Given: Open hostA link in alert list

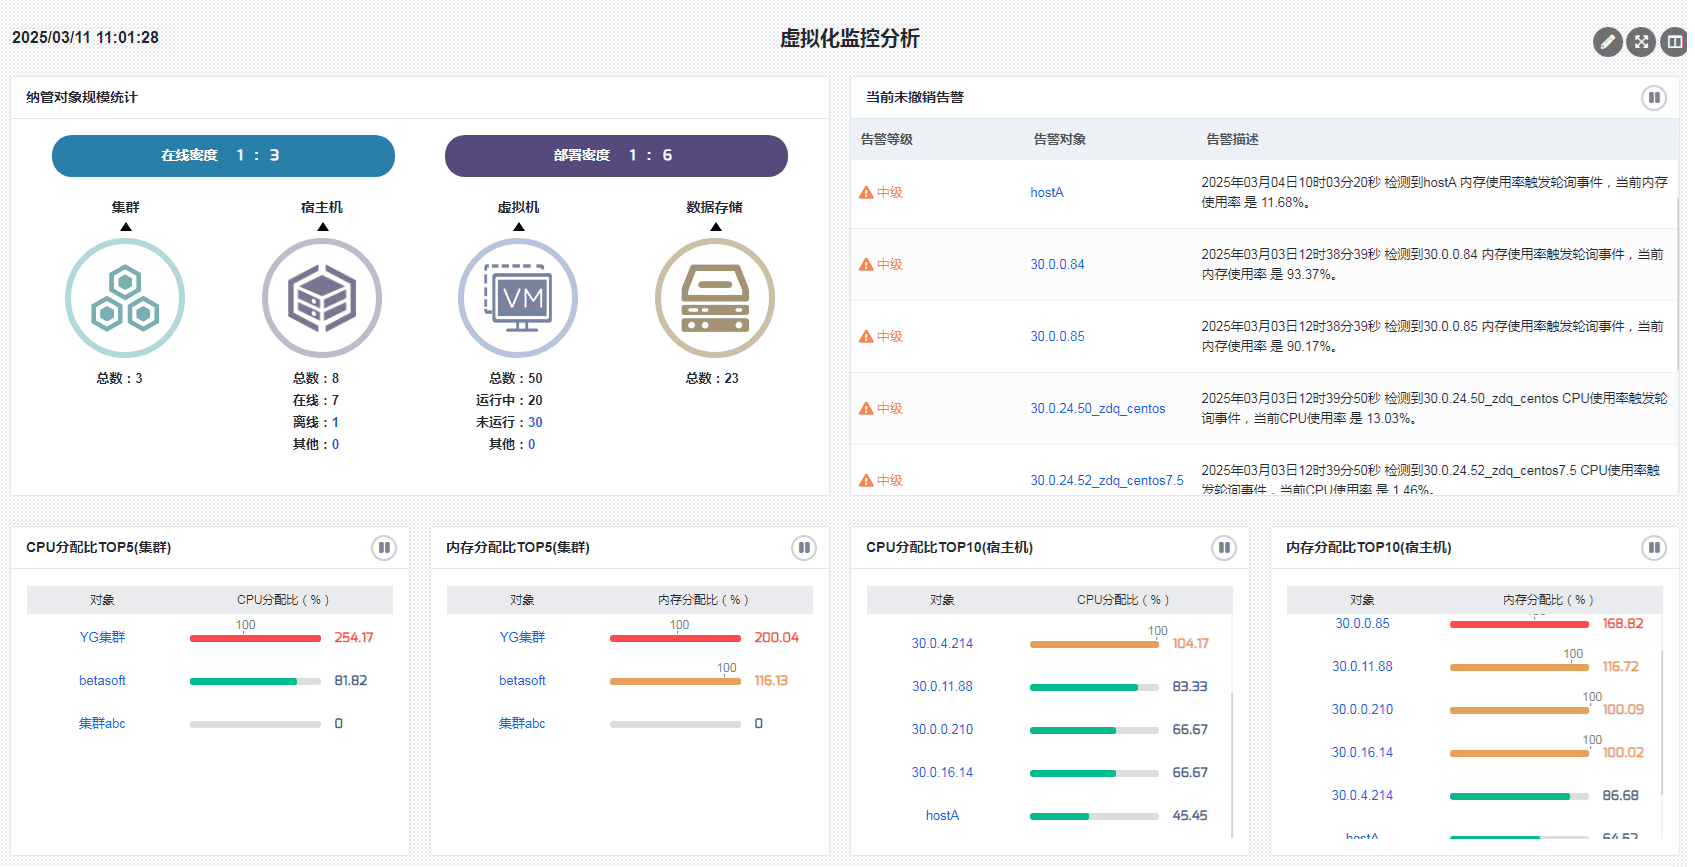Looking at the screenshot, I should click(1047, 193).
